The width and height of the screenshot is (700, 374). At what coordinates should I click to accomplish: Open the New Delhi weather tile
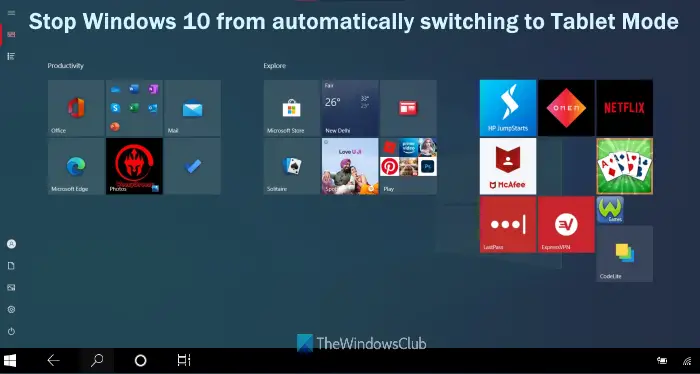click(x=350, y=108)
